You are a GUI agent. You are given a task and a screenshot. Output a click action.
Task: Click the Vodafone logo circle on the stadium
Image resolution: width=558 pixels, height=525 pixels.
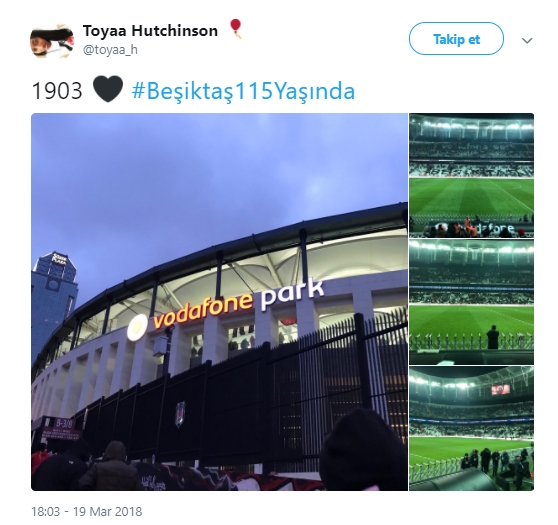137,327
